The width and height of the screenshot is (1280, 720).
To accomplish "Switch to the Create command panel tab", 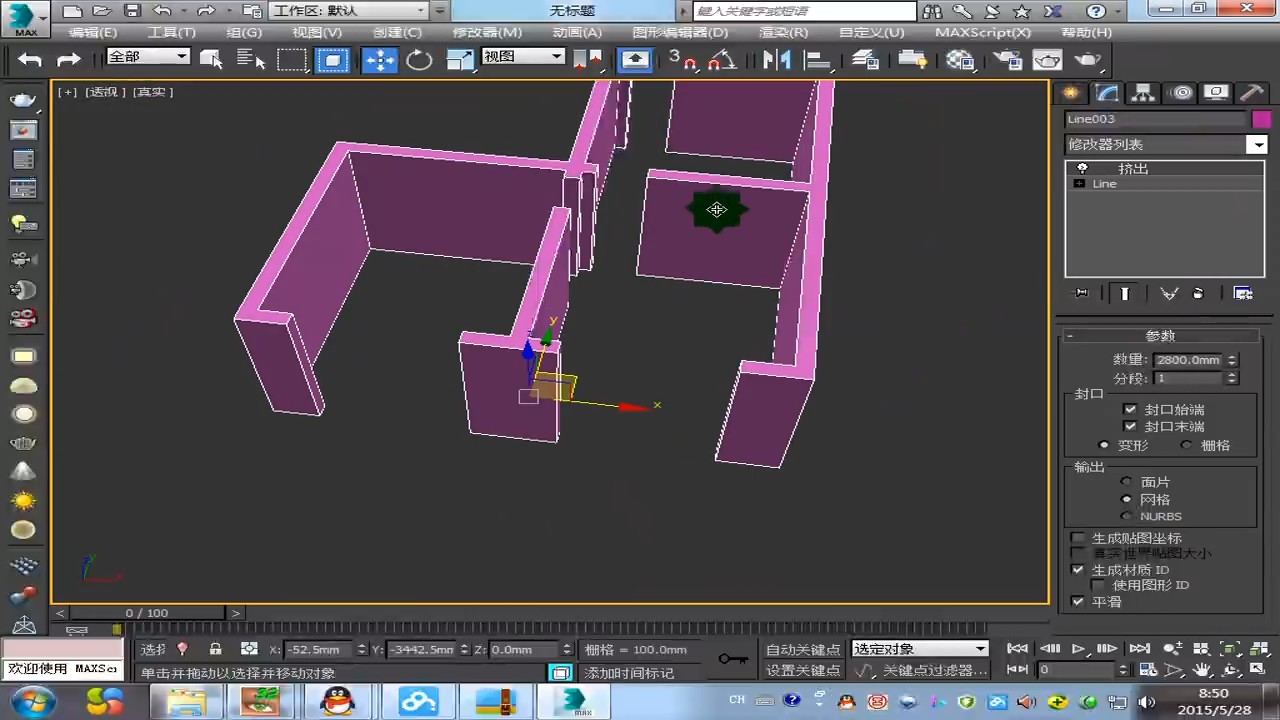I will pyautogui.click(x=1071, y=93).
